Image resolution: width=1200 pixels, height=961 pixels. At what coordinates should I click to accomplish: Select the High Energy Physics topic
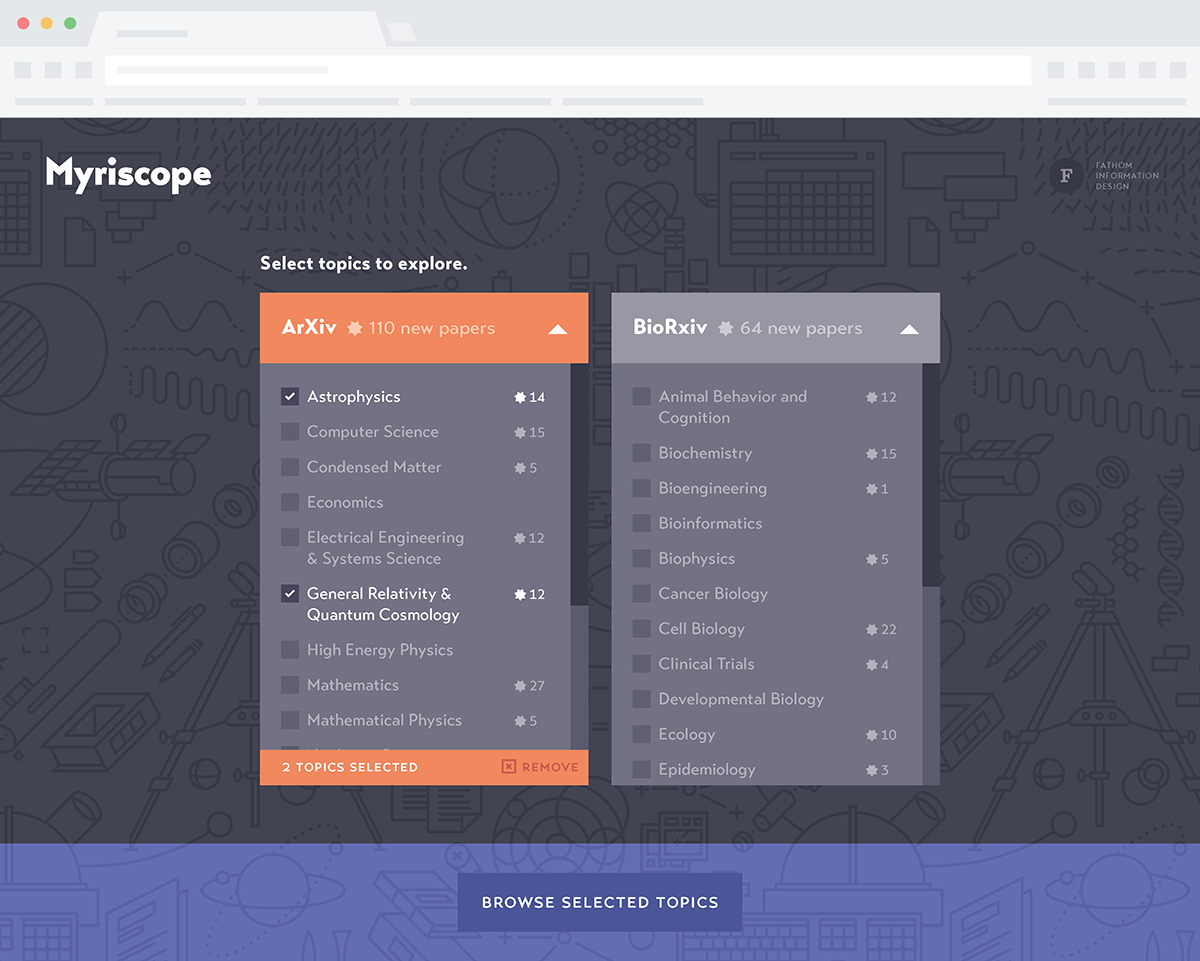pyautogui.click(x=379, y=650)
